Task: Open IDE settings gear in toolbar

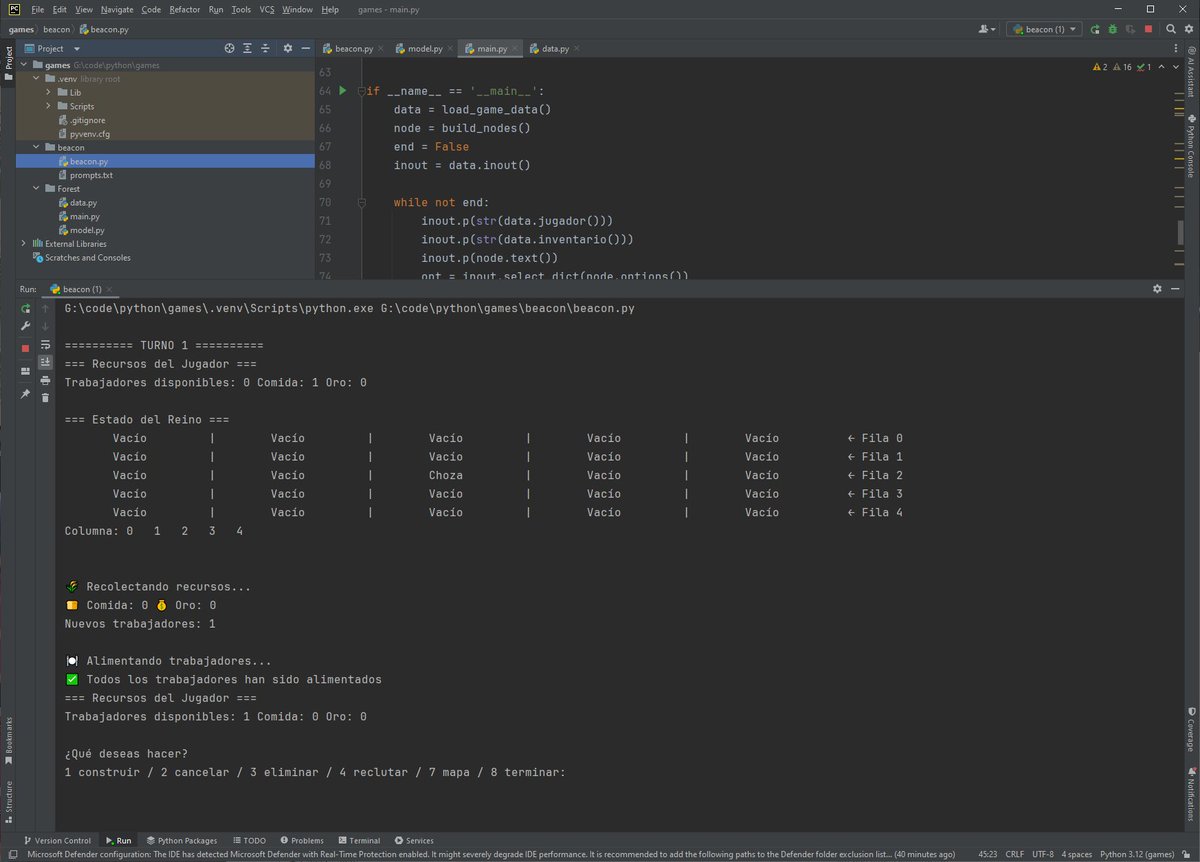Action: (x=1188, y=29)
